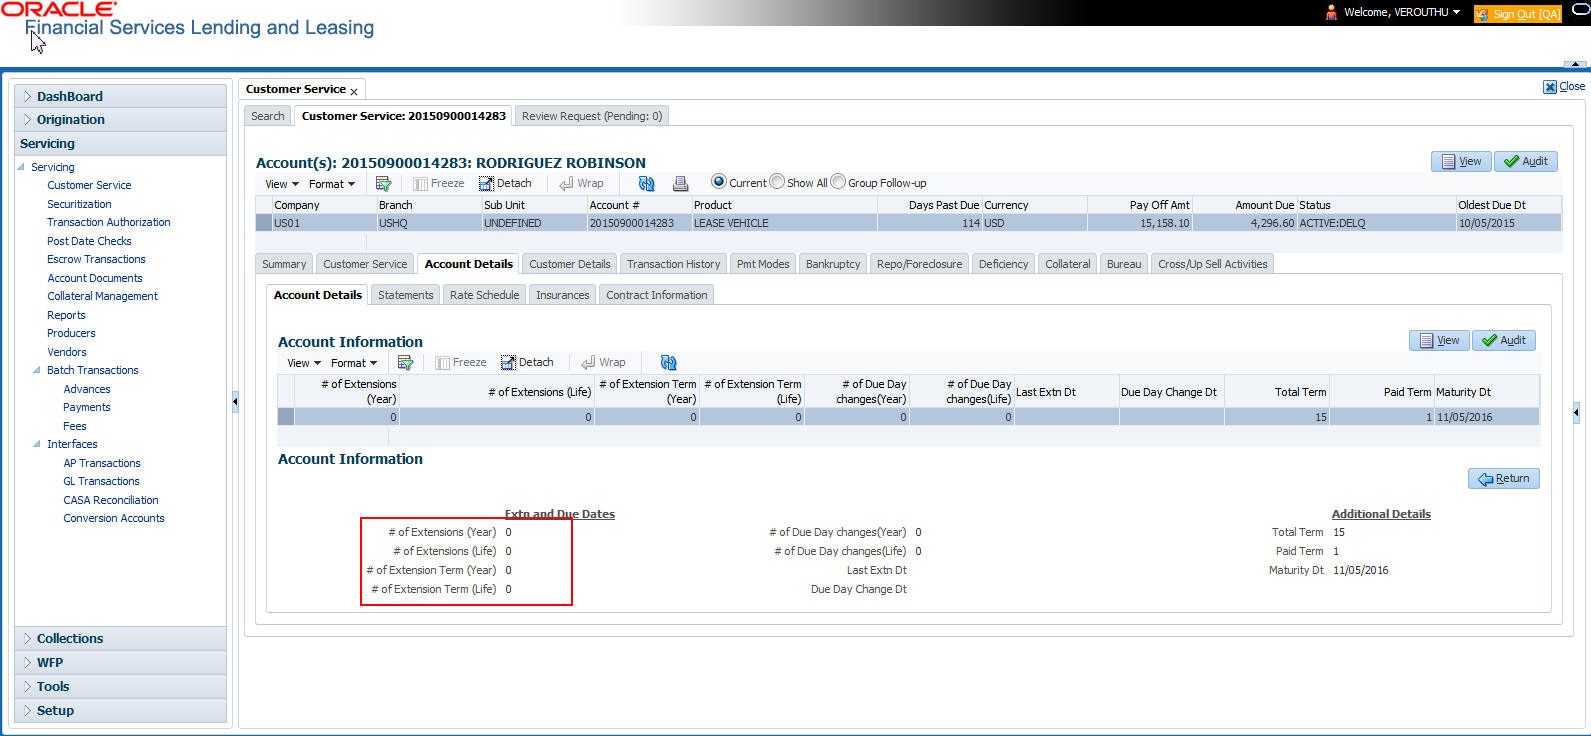Refresh the accounts table
Image resolution: width=1591 pixels, height=736 pixels.
647,184
